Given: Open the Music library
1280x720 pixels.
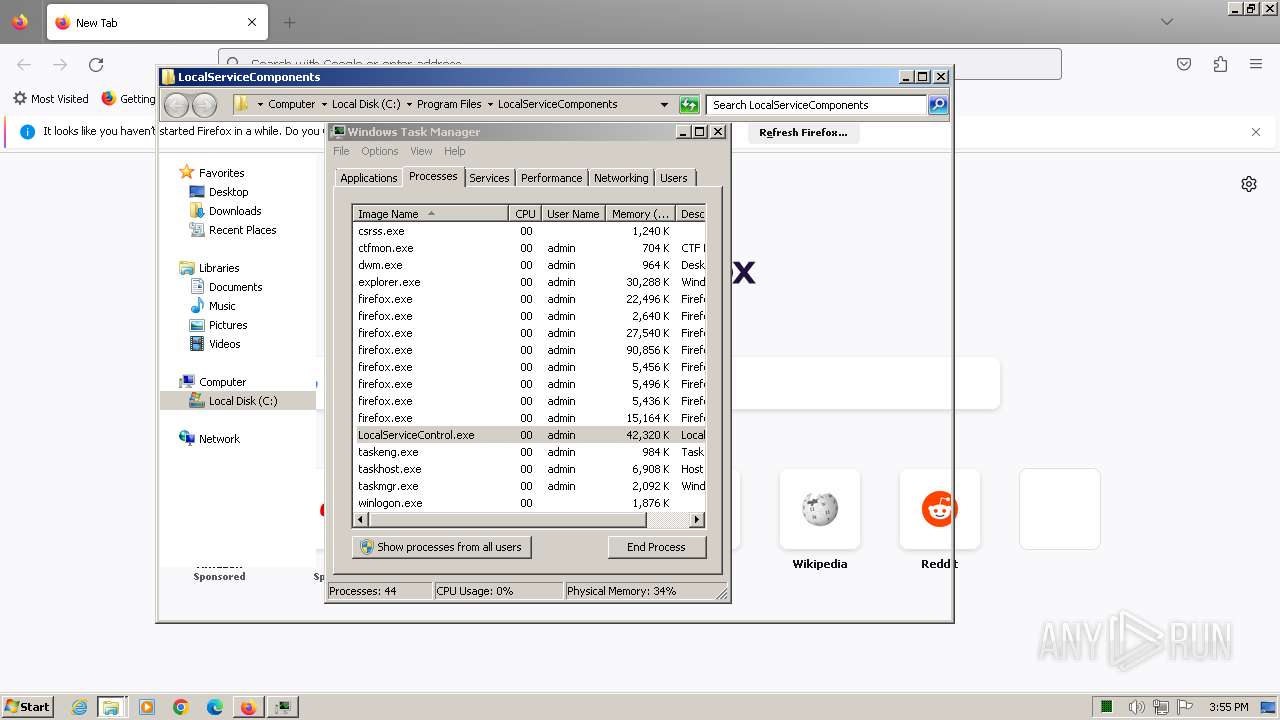Looking at the screenshot, I should 222,306.
